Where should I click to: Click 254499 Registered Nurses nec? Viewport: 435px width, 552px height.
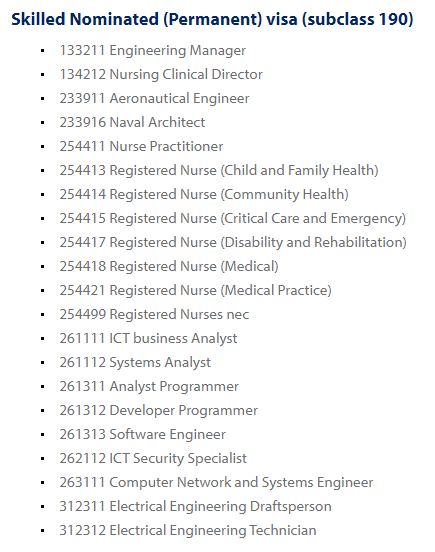point(154,314)
